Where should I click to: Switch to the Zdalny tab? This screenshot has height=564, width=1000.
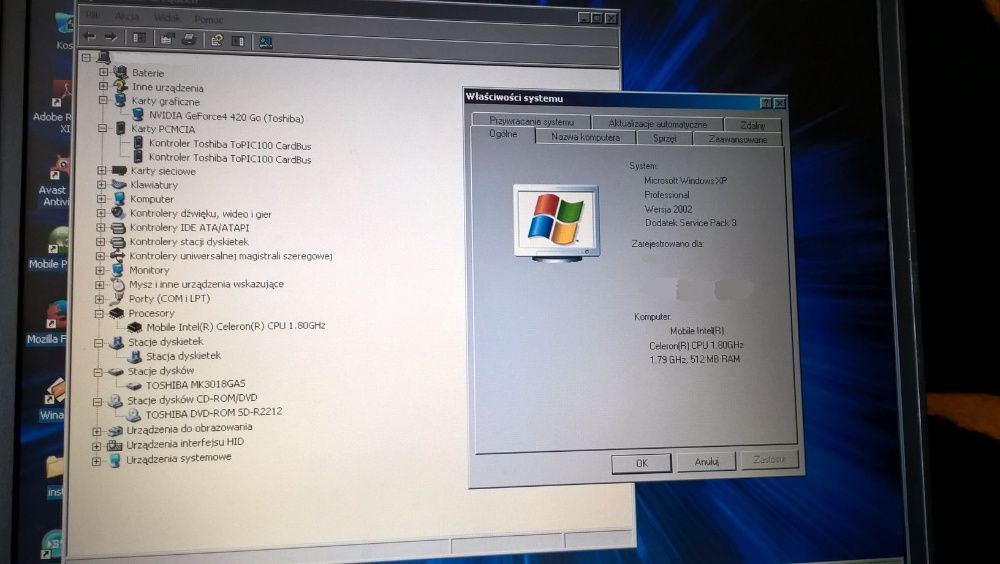pos(753,125)
